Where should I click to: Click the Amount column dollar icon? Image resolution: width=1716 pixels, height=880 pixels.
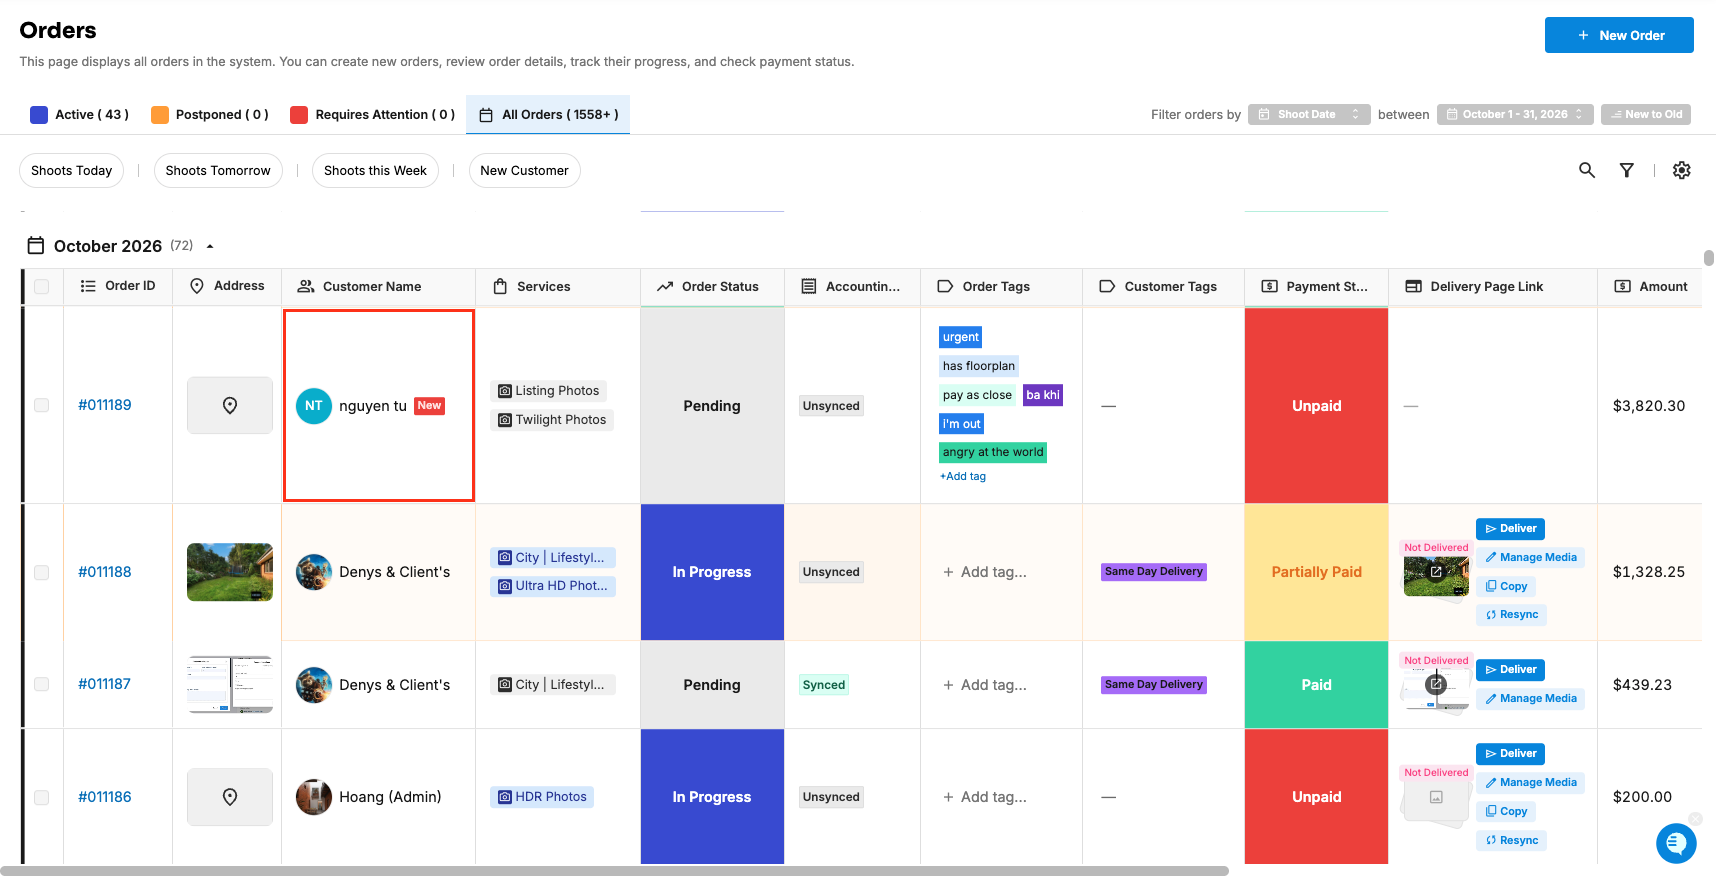pos(1623,286)
